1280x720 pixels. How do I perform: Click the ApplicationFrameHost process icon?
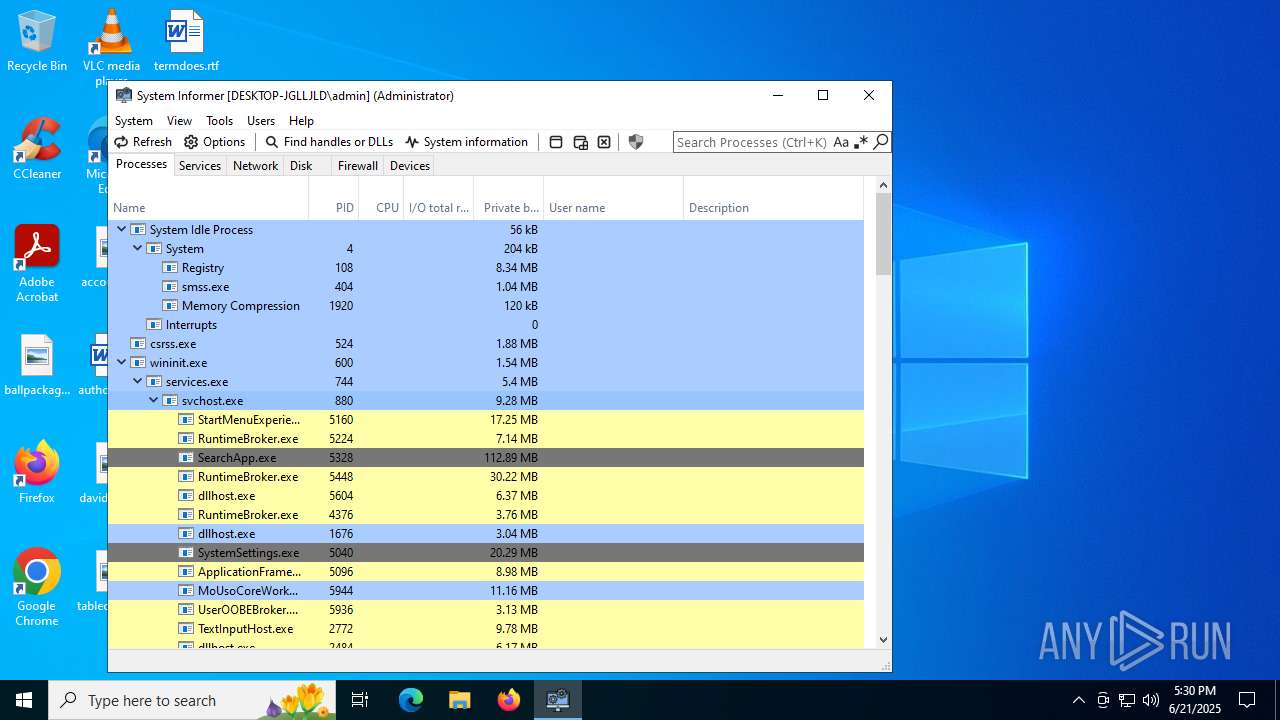(186, 571)
